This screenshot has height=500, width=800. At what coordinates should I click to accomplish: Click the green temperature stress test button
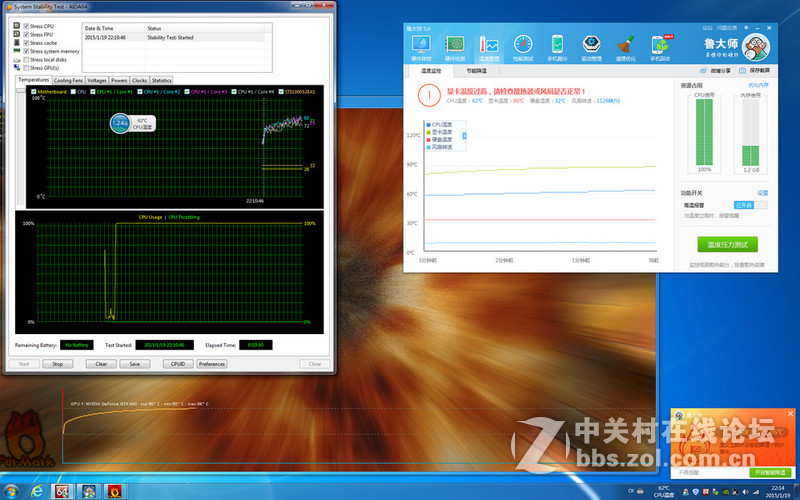click(727, 244)
